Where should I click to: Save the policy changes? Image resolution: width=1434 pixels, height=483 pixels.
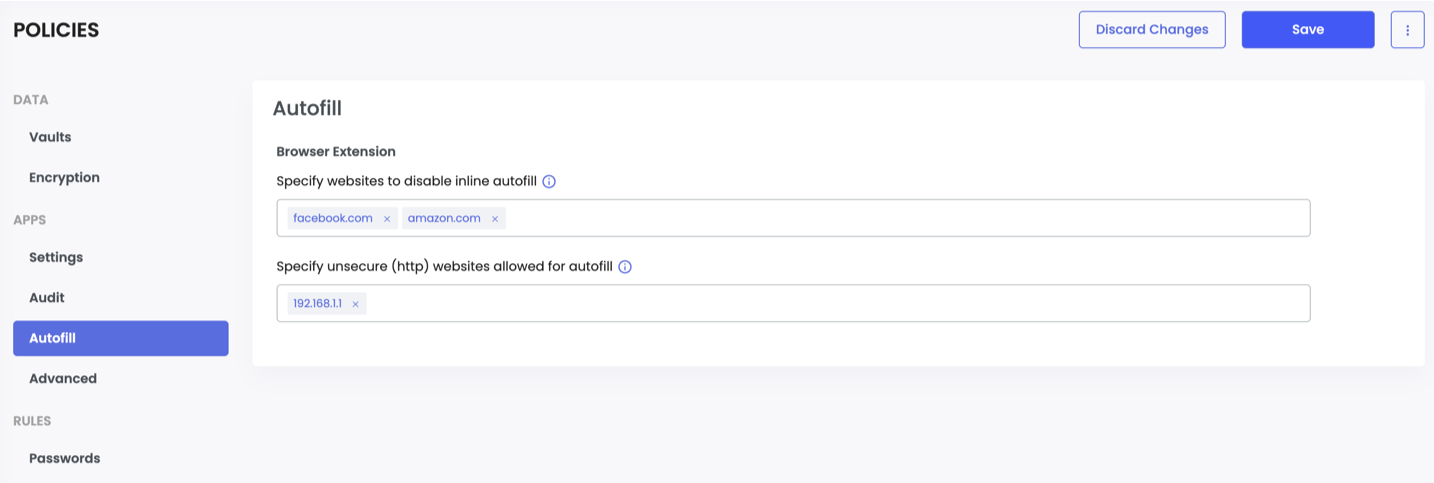pyautogui.click(x=1308, y=30)
